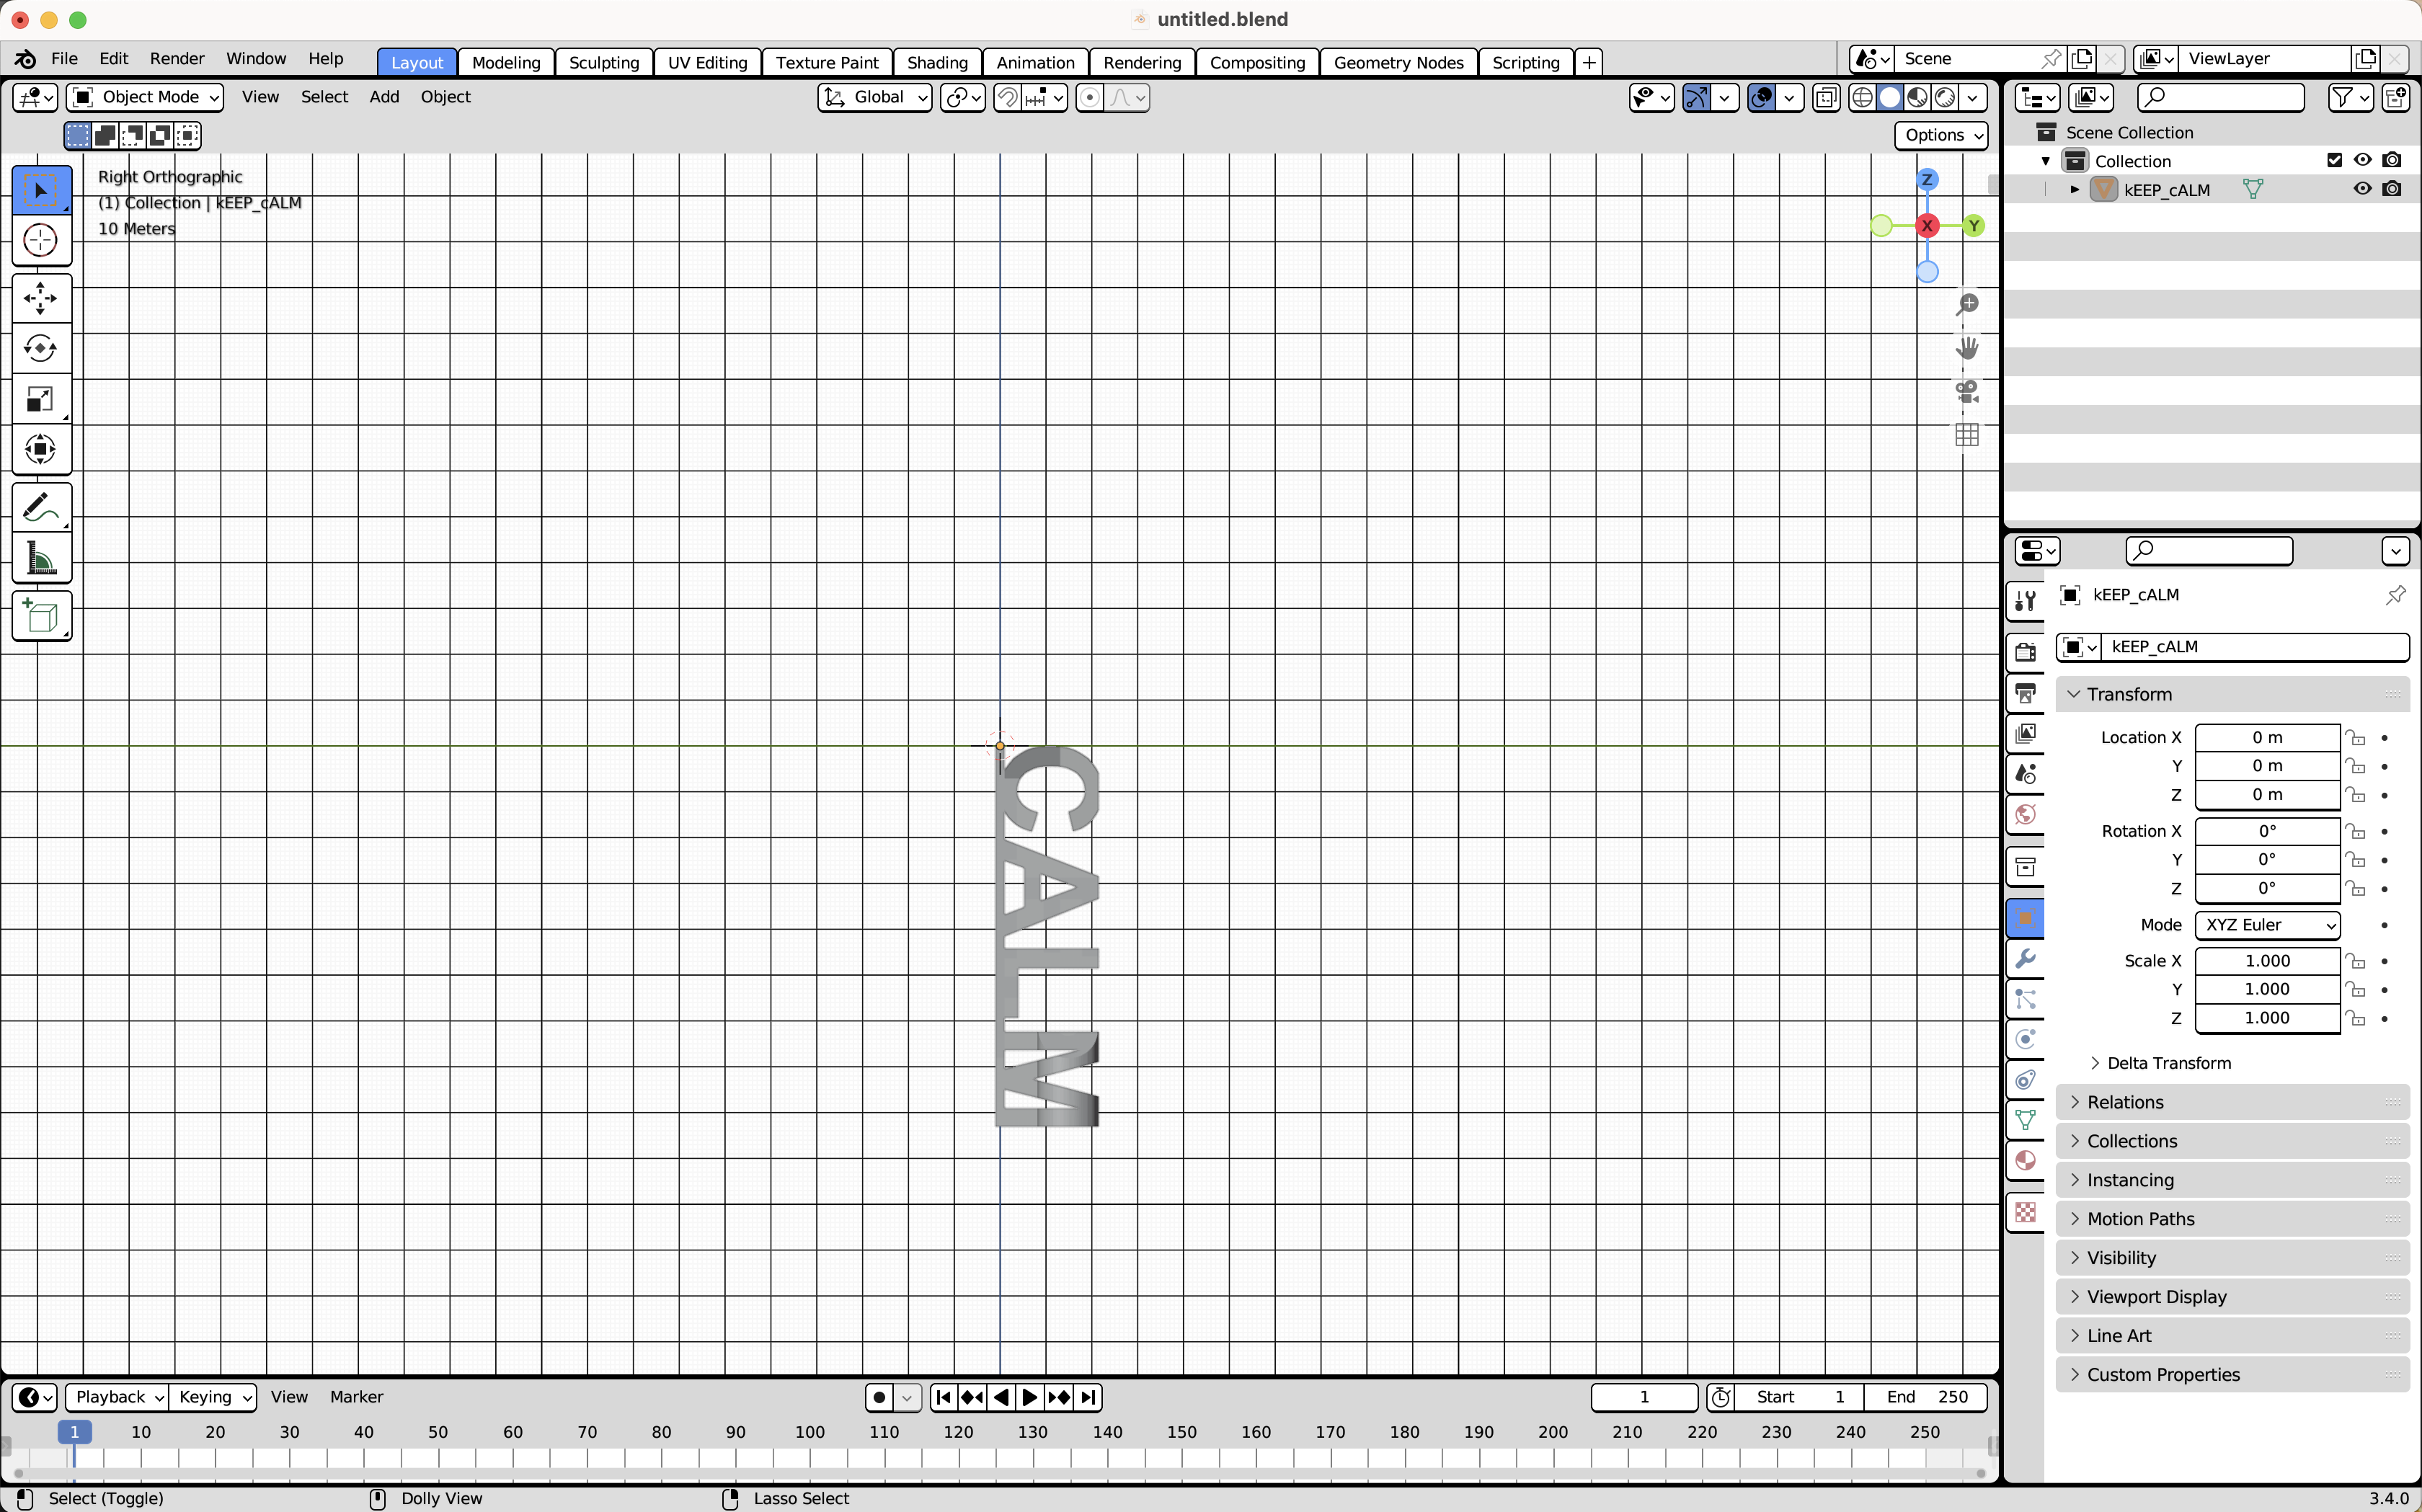Select the Transform tool

[41, 449]
